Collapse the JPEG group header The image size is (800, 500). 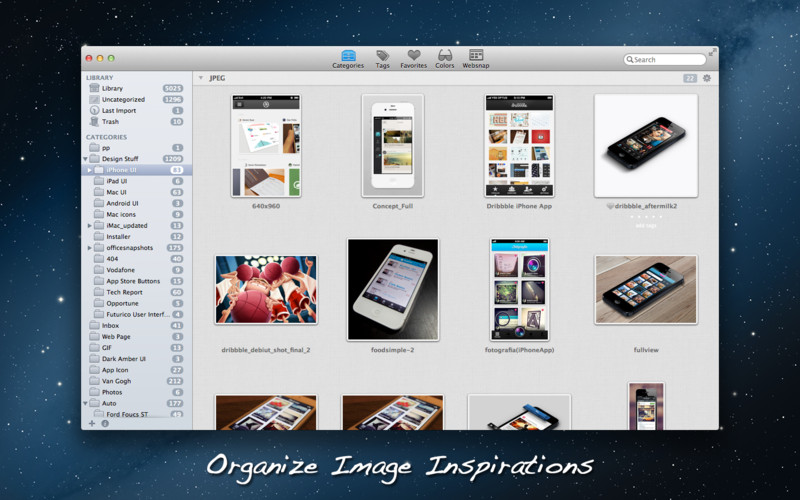coord(201,78)
